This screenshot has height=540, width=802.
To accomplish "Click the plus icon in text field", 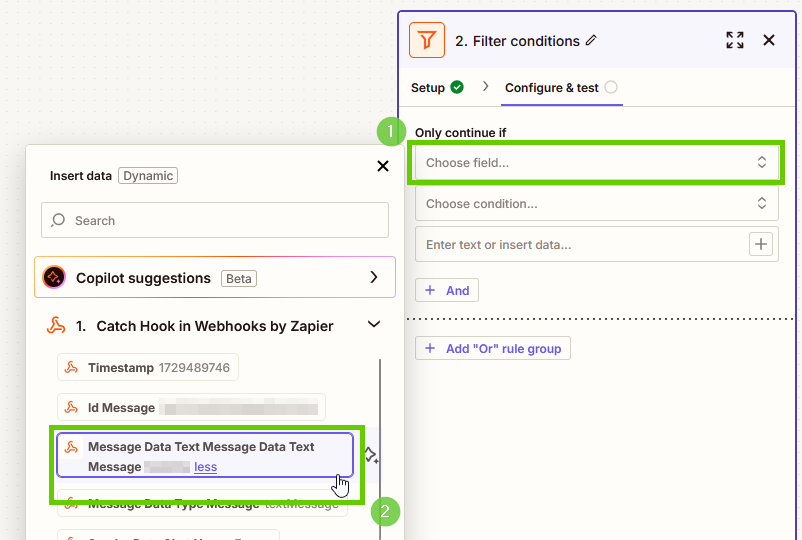I will tap(761, 244).
